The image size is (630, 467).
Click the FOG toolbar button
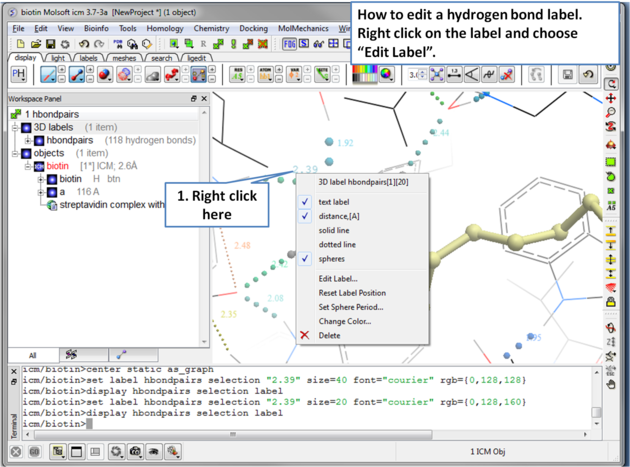tap(289, 44)
